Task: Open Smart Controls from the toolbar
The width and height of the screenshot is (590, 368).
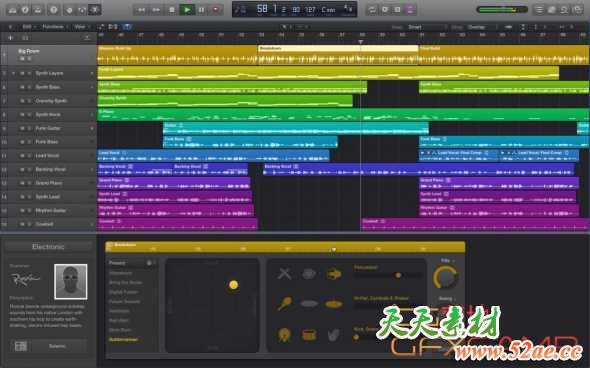Action: [69, 10]
